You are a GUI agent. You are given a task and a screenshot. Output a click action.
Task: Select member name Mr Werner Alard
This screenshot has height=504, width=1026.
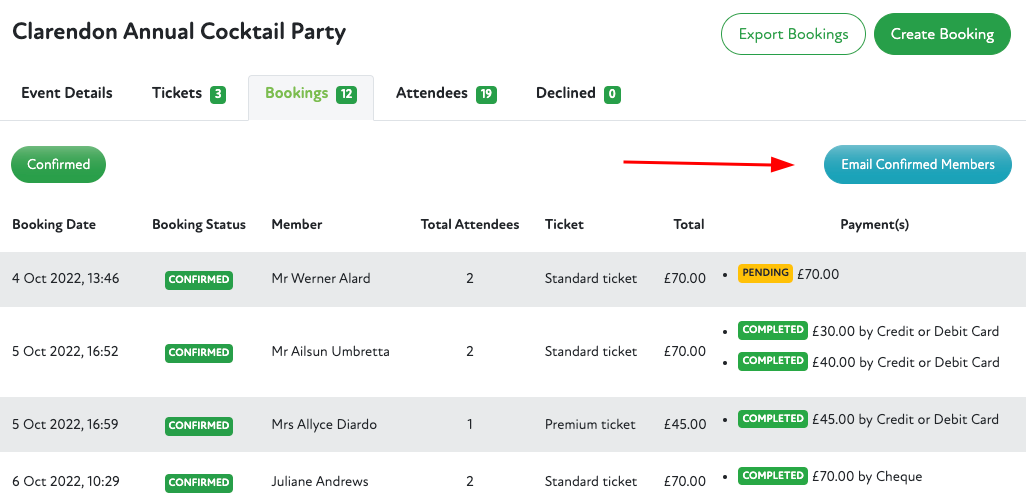click(321, 279)
